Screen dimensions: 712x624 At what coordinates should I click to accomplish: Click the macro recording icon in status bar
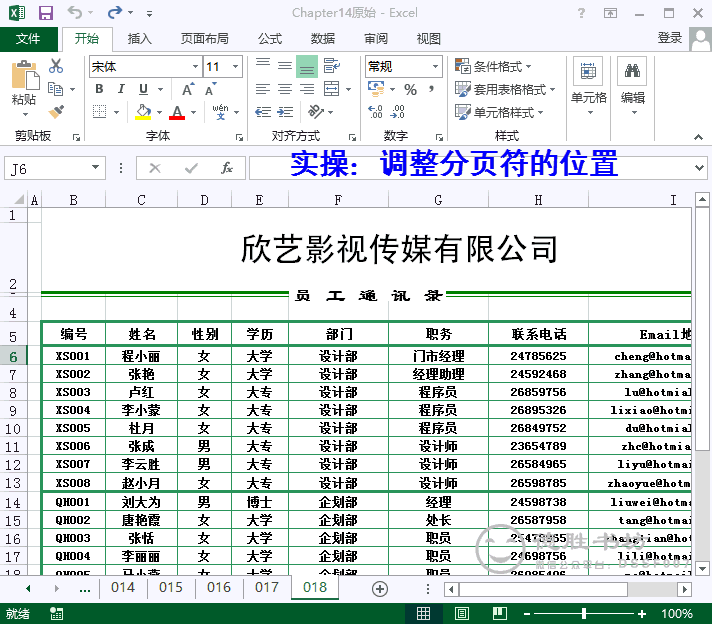click(56, 614)
